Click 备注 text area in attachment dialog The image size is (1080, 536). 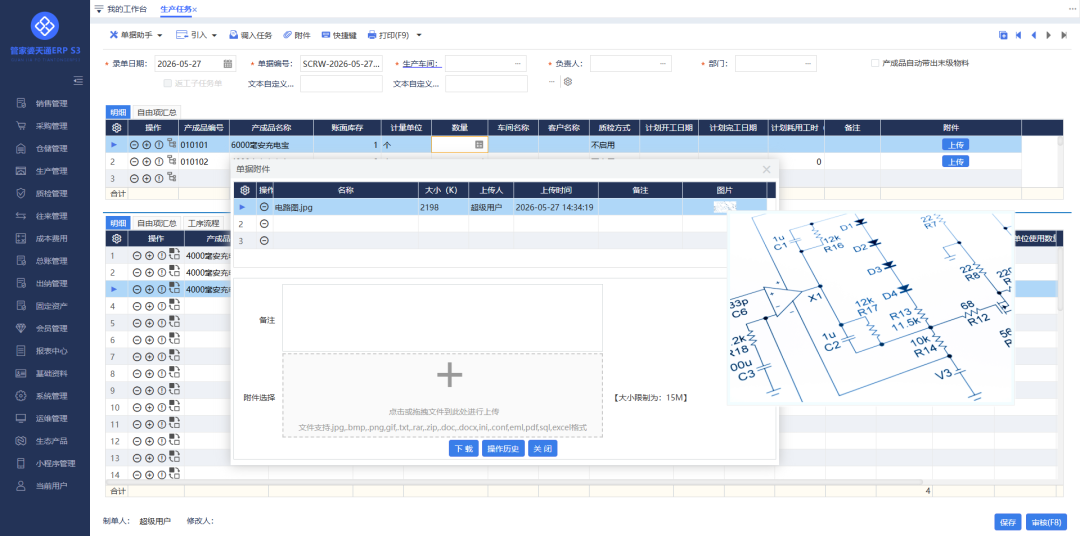point(442,318)
